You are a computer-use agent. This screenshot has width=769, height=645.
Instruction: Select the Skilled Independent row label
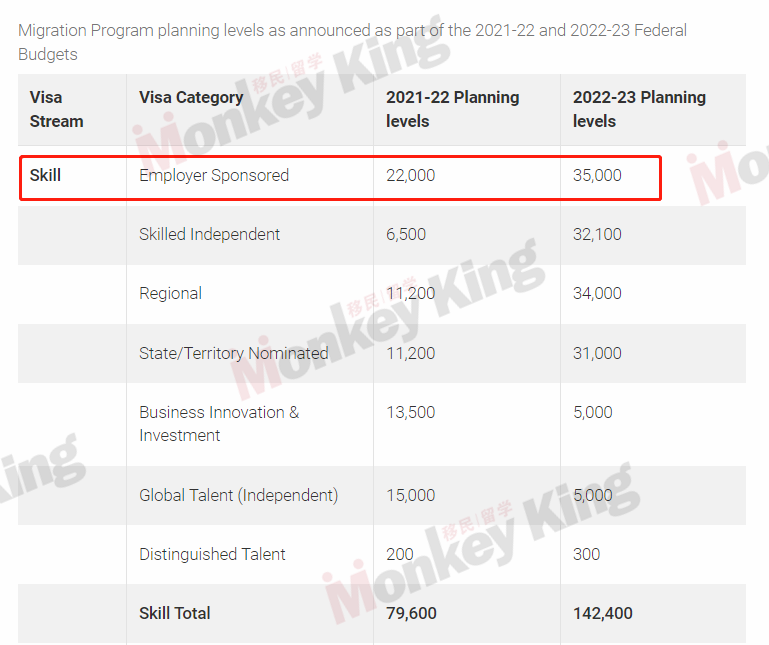(209, 234)
